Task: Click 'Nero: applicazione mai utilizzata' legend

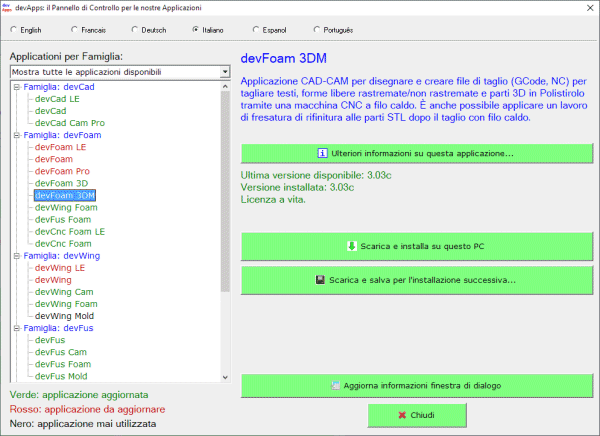Action: [x=83, y=424]
